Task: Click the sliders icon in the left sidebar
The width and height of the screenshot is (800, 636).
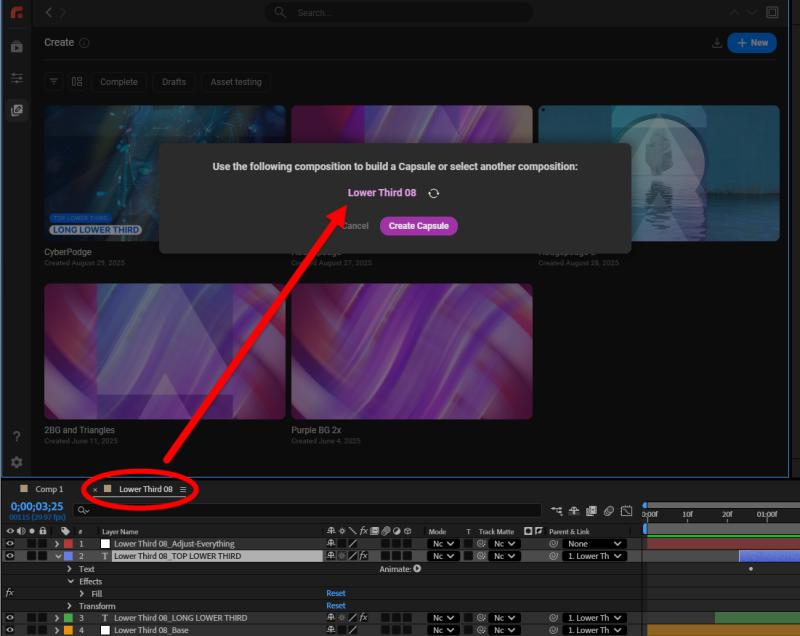Action: (x=16, y=77)
